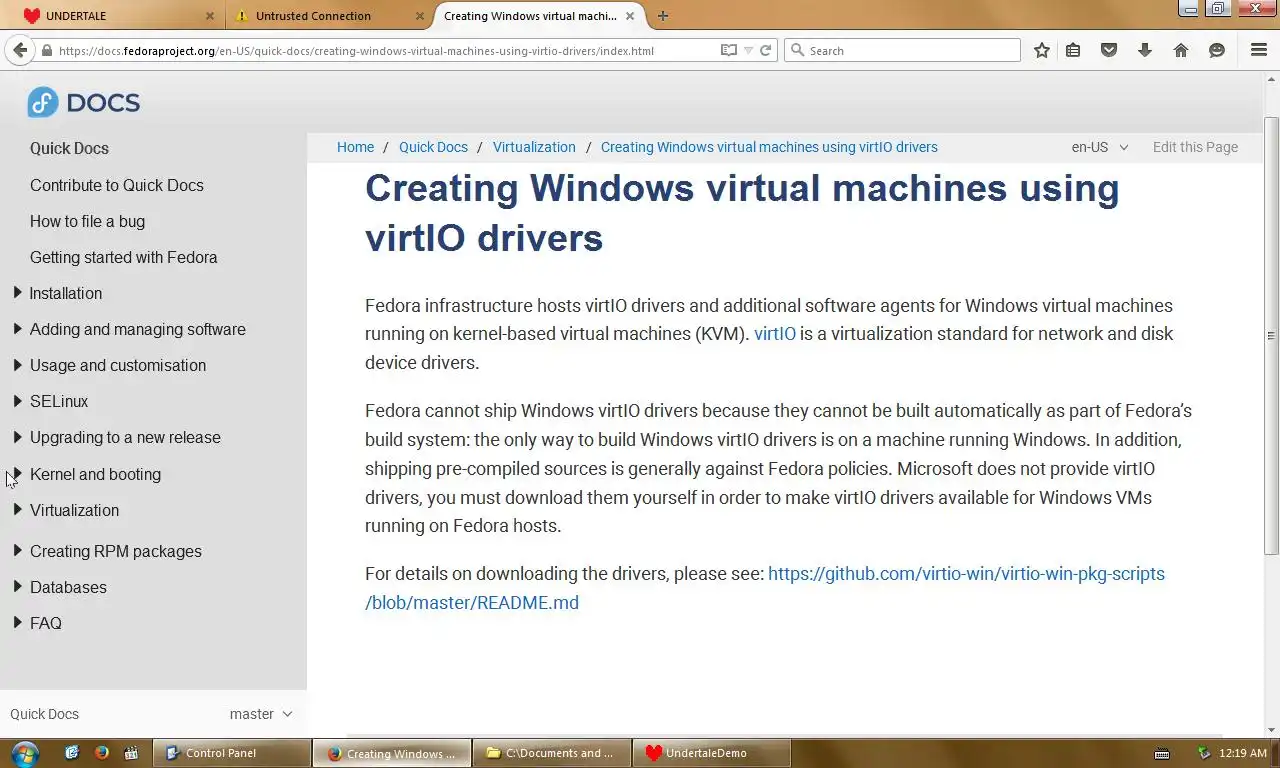Screen dimensions: 1280x768
Task: Expand Adding and managing software
Action: click(17, 329)
